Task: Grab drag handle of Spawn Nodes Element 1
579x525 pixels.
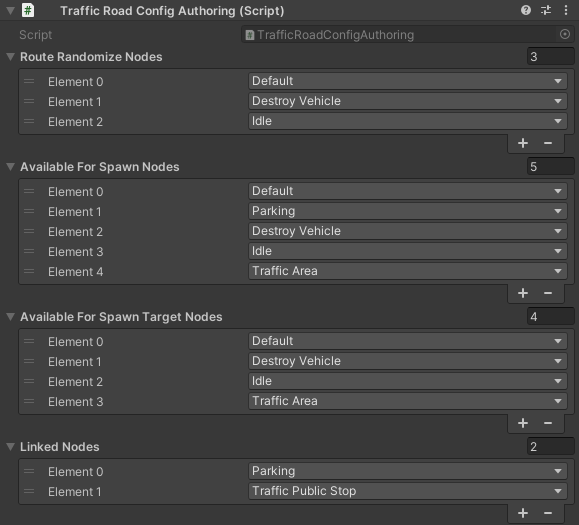Action: pyautogui.click(x=29, y=211)
